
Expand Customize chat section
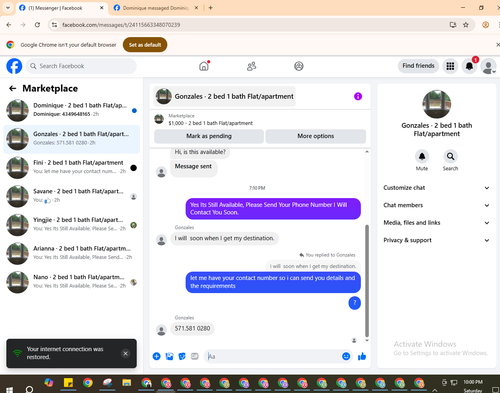pos(436,188)
